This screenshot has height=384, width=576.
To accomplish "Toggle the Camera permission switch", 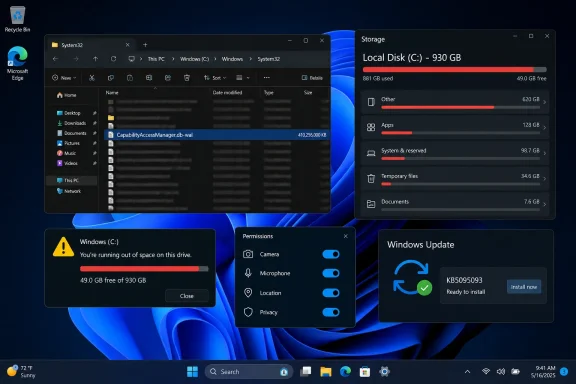I will click(x=331, y=254).
